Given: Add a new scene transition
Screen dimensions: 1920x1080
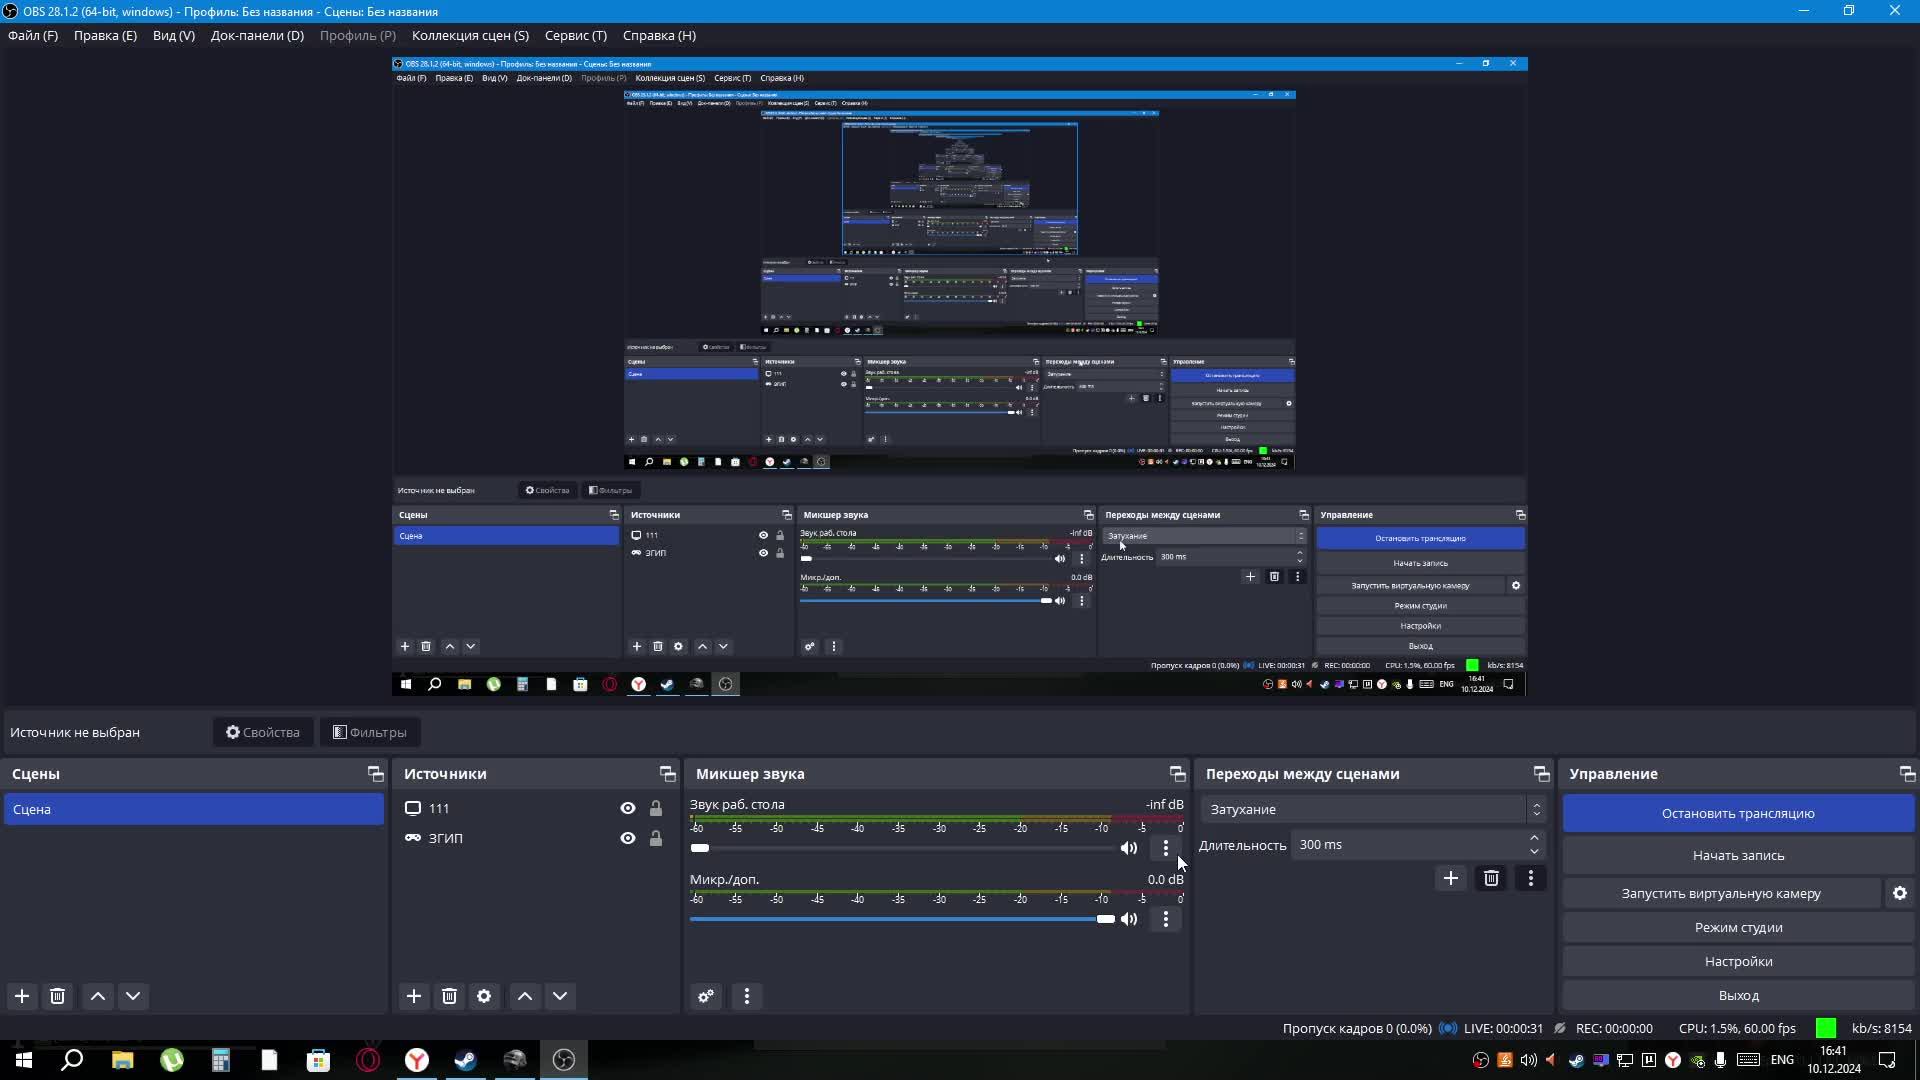Looking at the screenshot, I should (x=1451, y=878).
